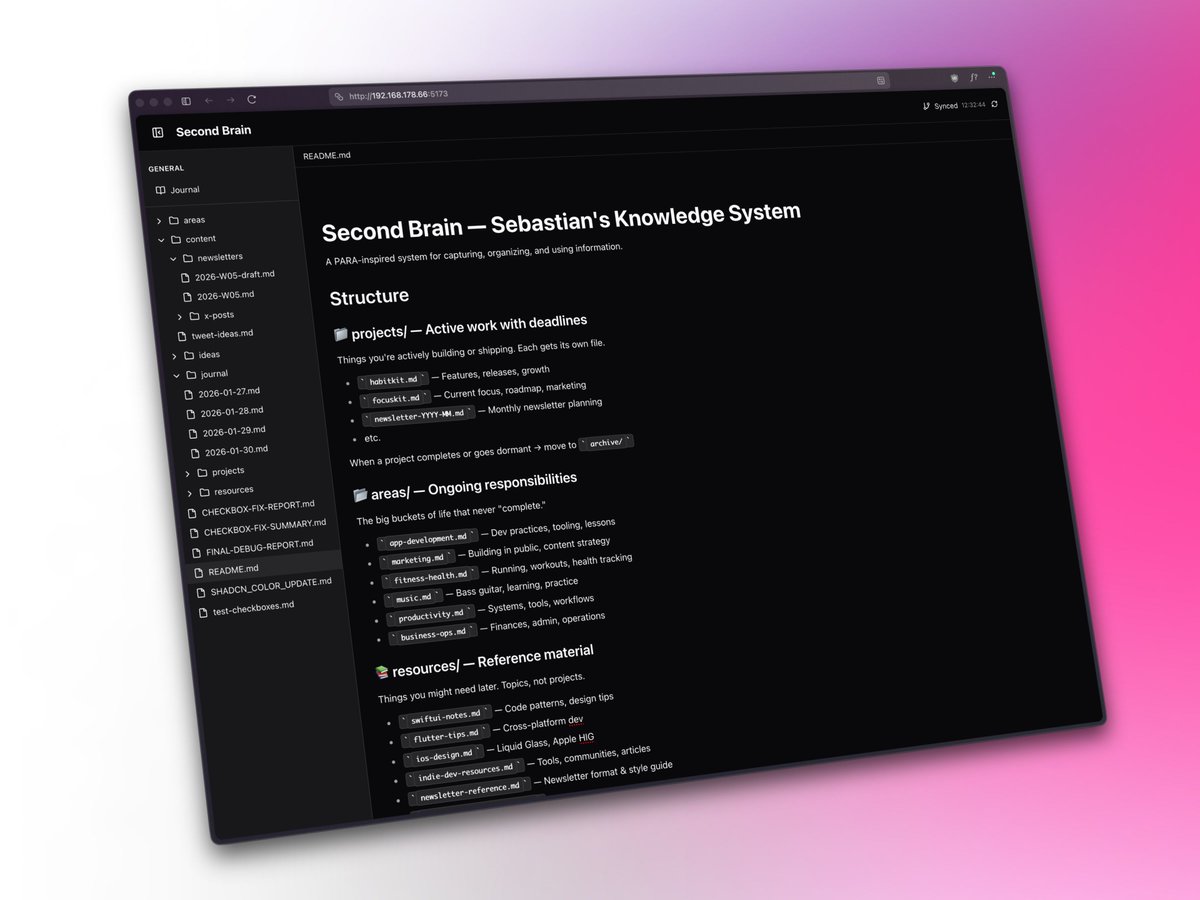1200x900 pixels.
Task: Expand the projects folder chevron
Action: (x=187, y=473)
